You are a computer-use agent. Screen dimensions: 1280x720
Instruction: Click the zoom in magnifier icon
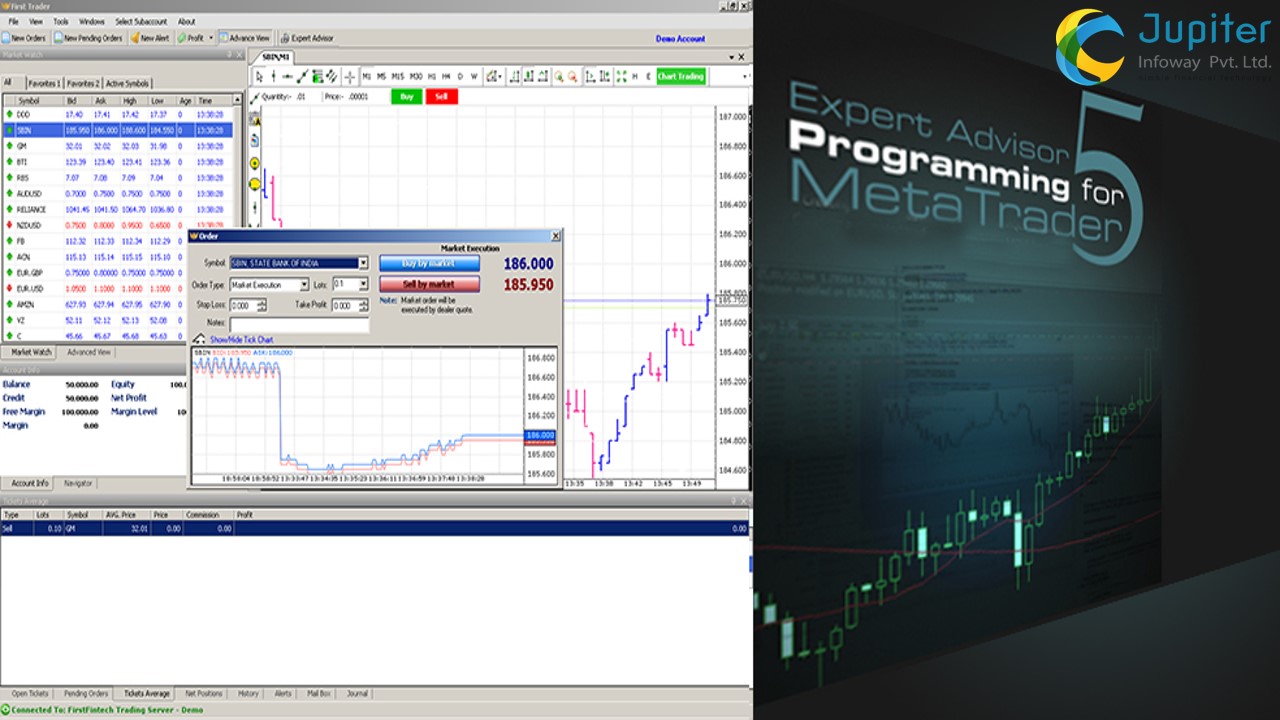point(559,76)
